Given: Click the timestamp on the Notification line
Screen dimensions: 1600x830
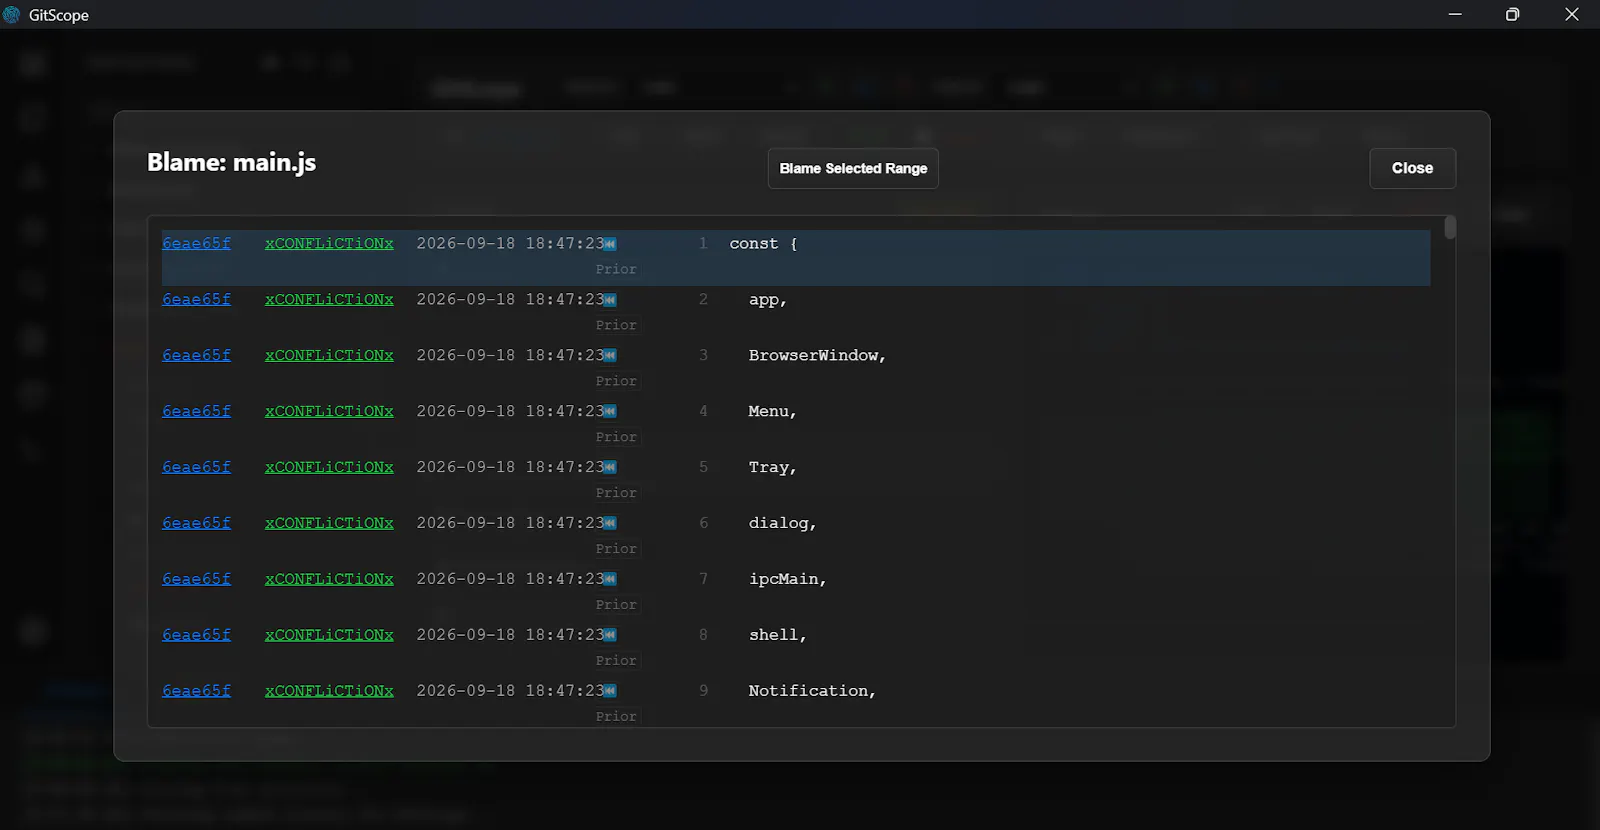Looking at the screenshot, I should pos(510,691).
